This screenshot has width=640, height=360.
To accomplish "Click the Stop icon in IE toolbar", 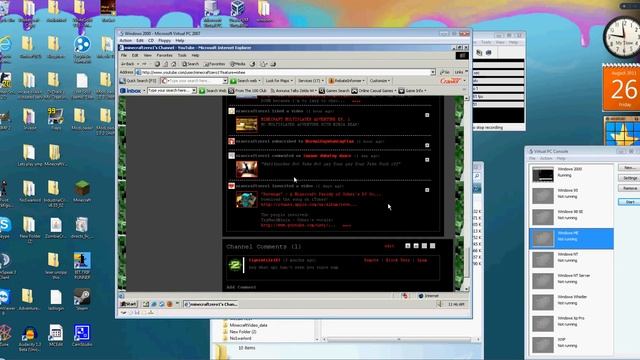I will point(157,64).
